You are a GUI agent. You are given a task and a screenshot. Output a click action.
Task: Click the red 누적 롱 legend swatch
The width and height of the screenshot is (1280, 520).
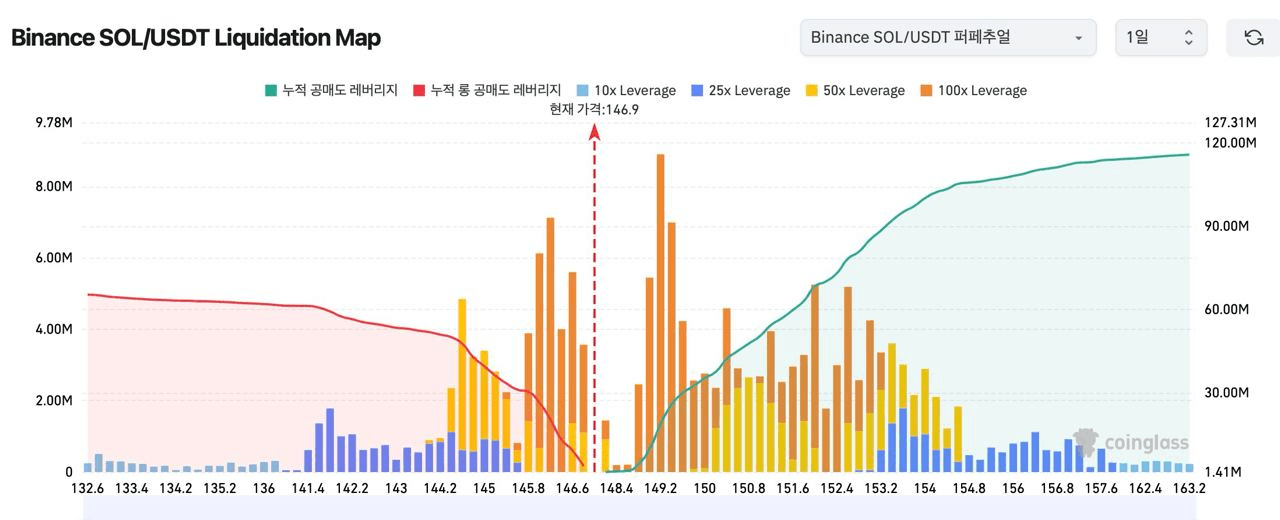click(418, 90)
